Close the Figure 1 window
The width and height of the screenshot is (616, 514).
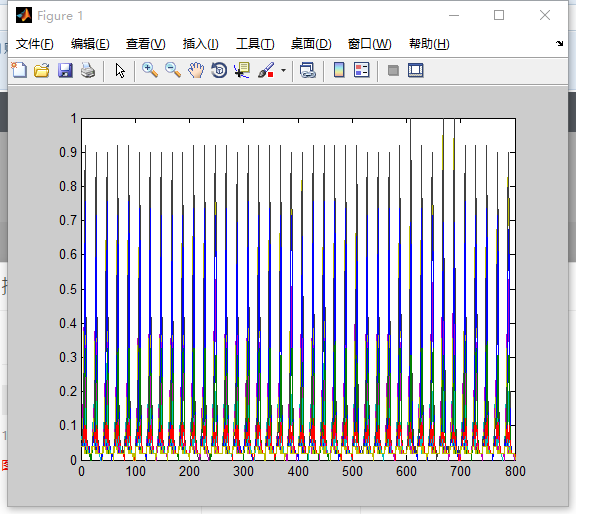(x=544, y=15)
